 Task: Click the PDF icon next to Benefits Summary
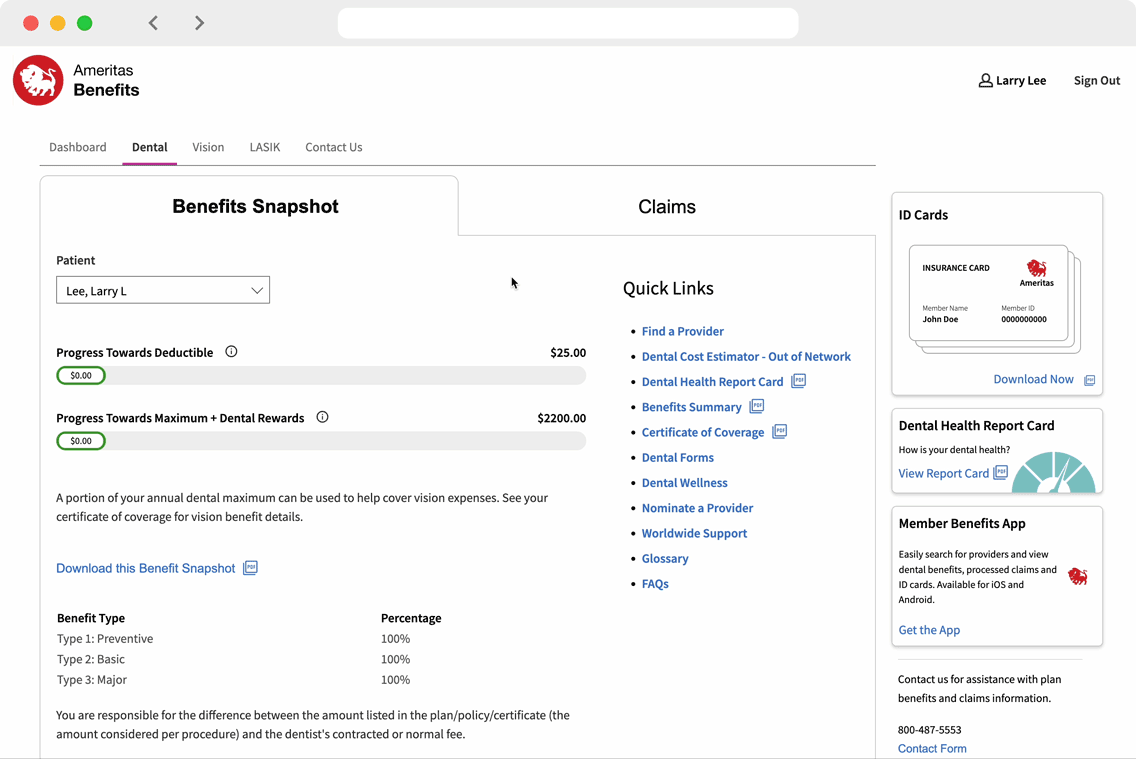(757, 406)
